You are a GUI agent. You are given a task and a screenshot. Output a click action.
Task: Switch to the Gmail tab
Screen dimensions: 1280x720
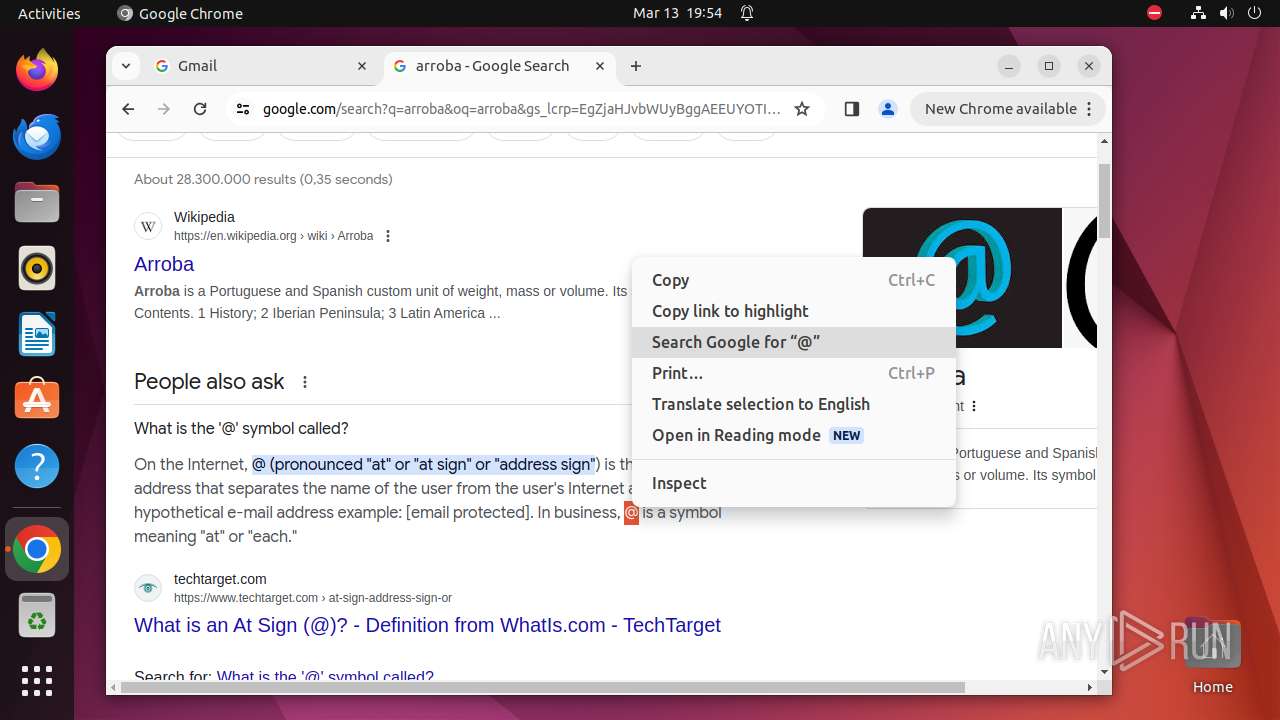(x=262, y=66)
